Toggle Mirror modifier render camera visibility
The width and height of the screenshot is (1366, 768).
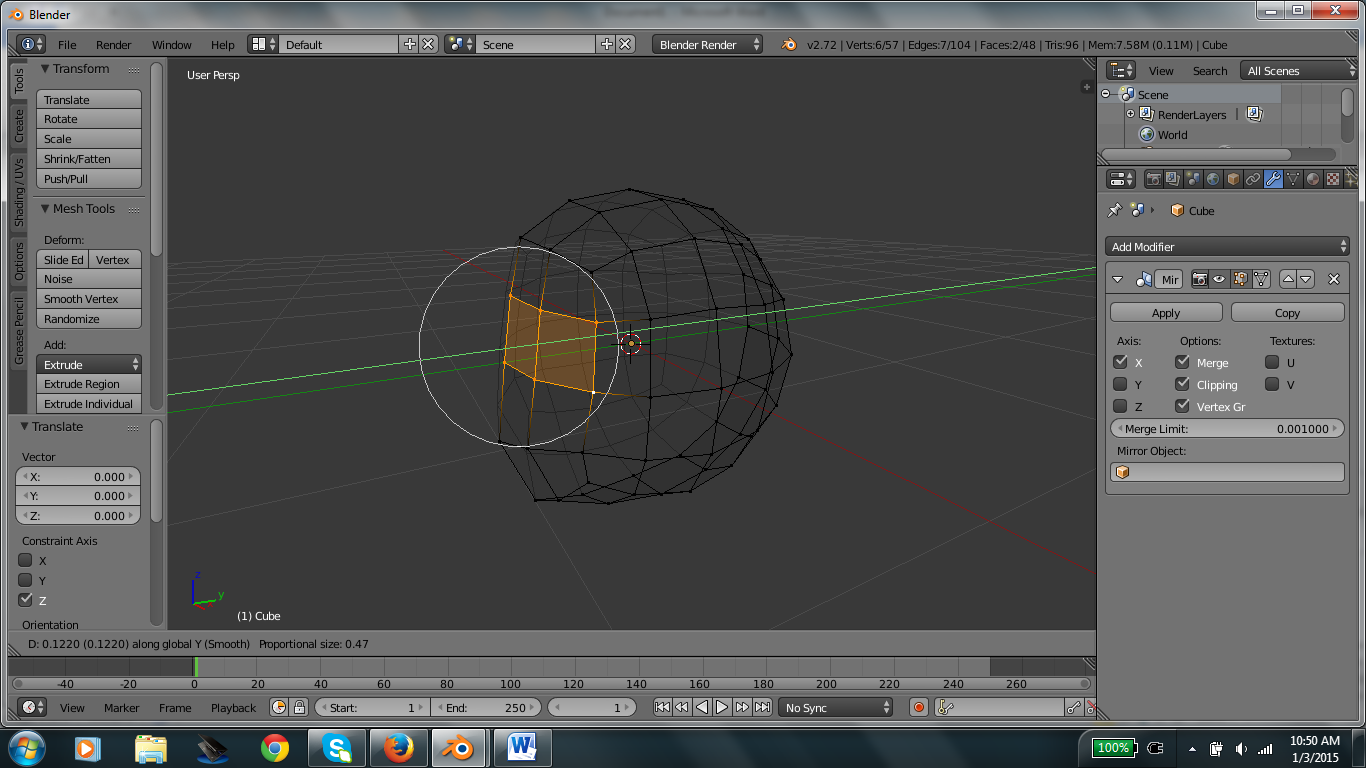(1199, 279)
